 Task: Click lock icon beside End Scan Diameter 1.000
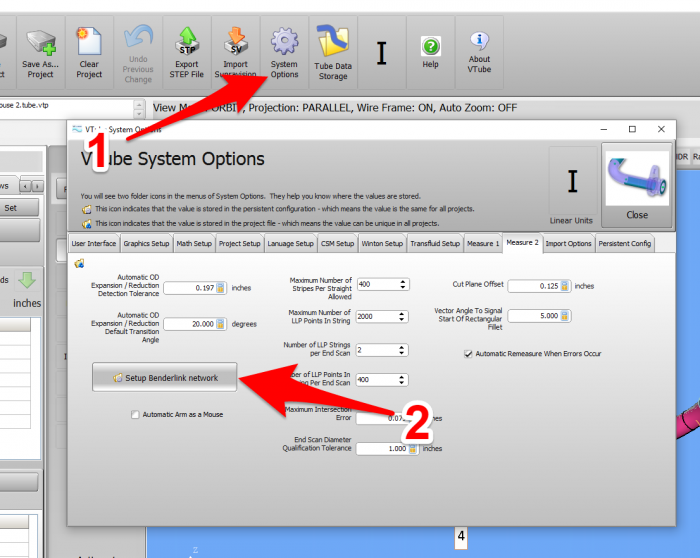point(413,449)
